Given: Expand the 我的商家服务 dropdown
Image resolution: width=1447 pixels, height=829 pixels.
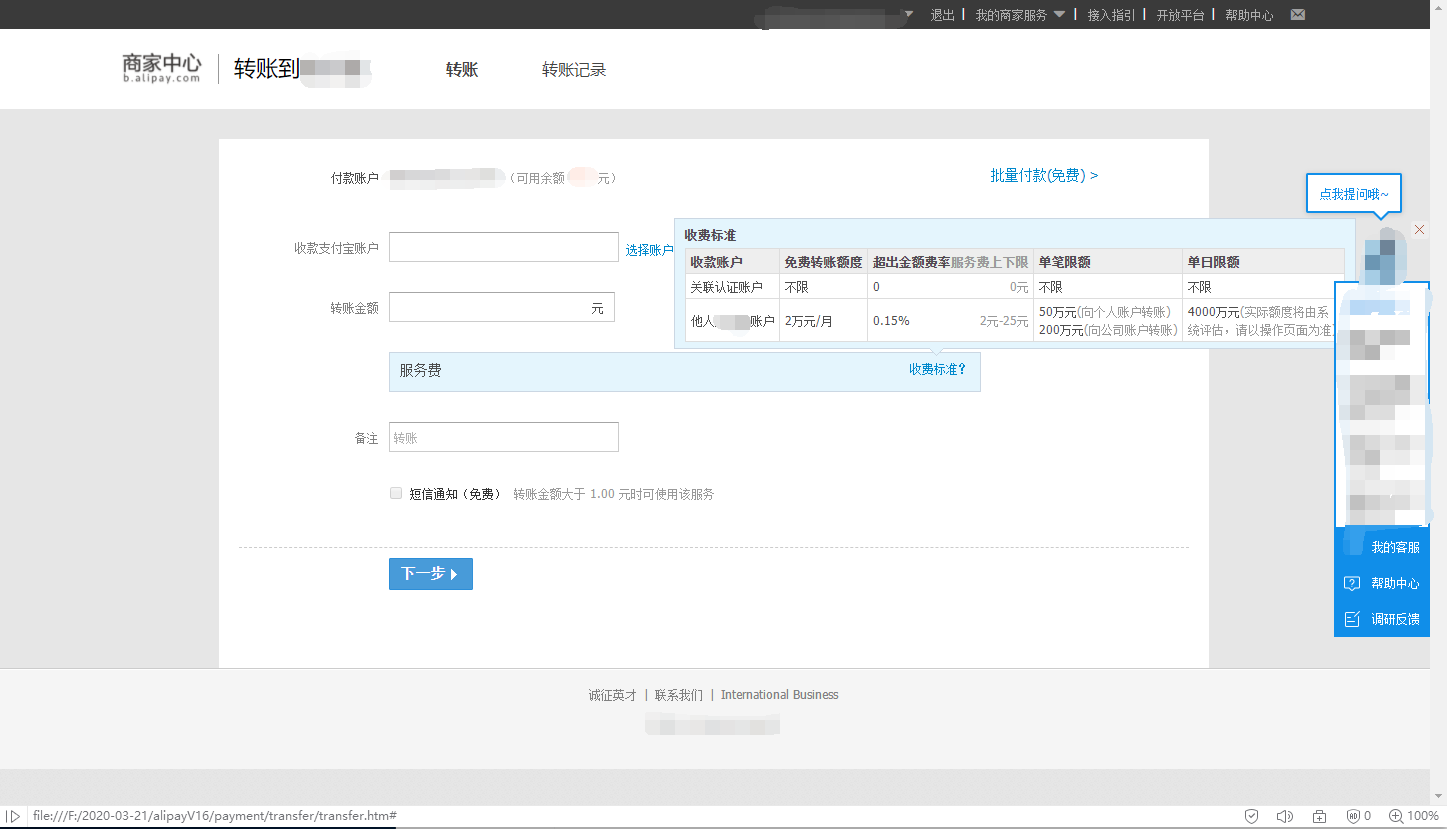Looking at the screenshot, I should pyautogui.click(x=1020, y=15).
